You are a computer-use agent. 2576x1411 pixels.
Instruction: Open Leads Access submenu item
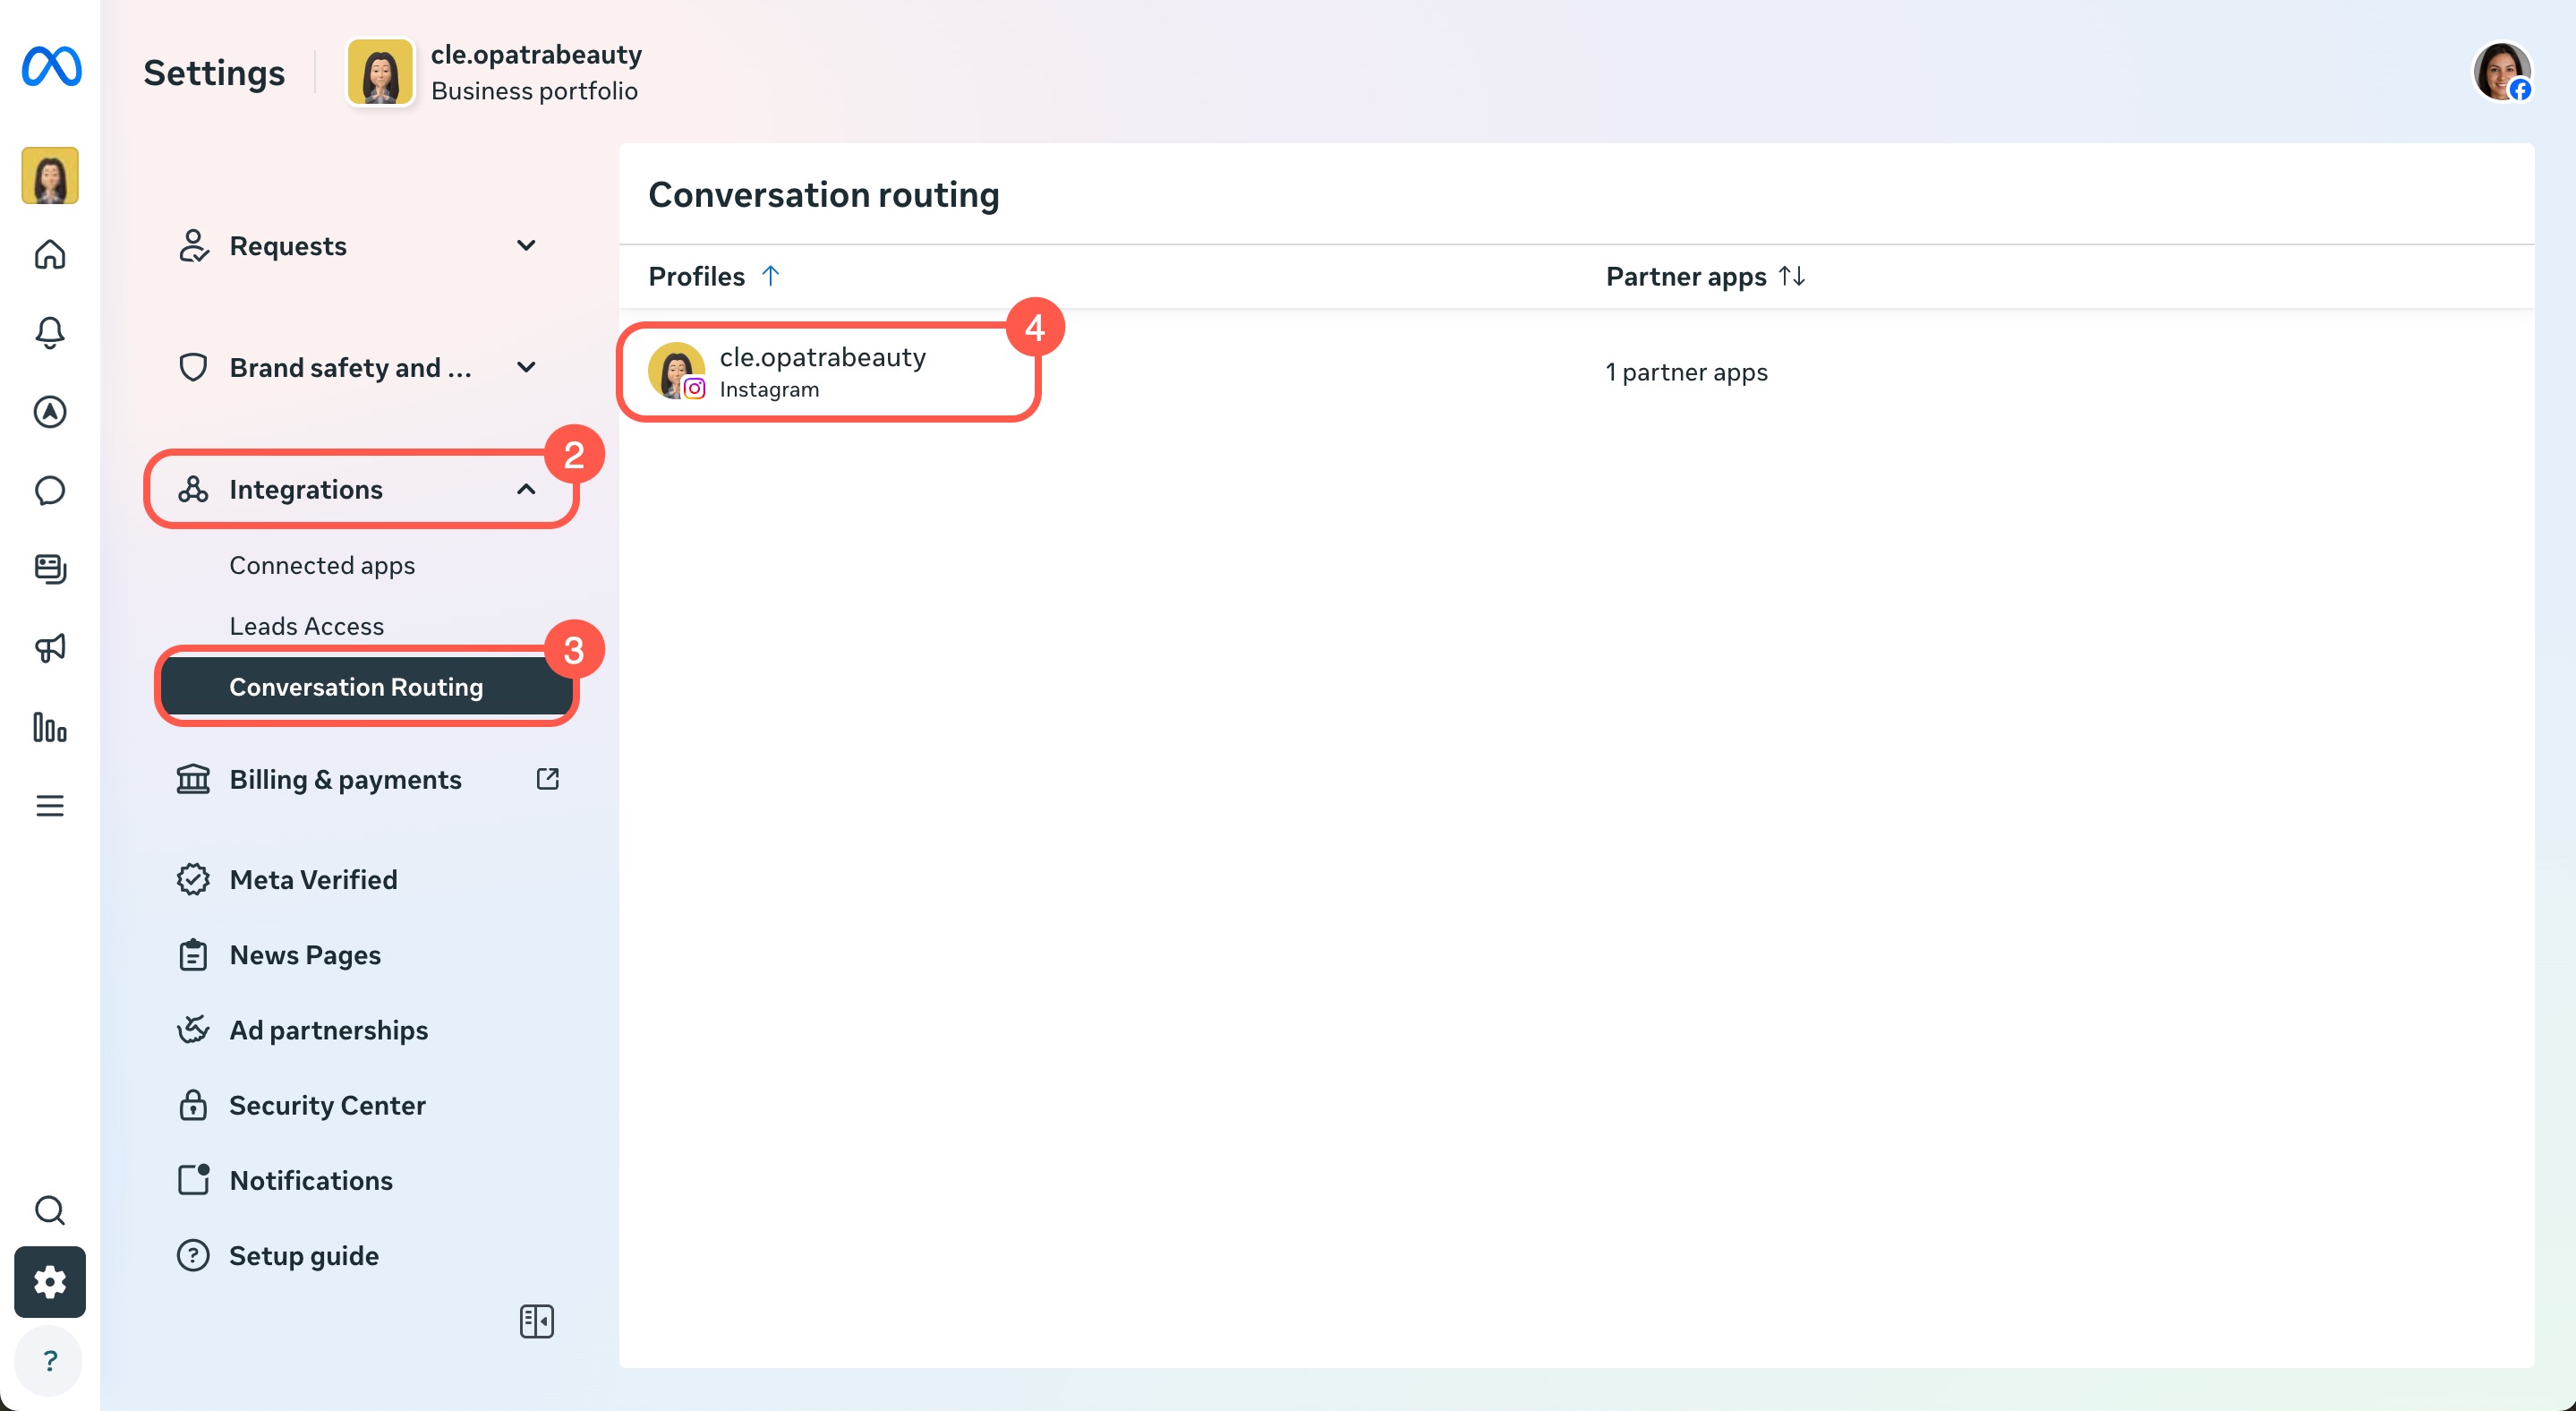click(x=307, y=626)
